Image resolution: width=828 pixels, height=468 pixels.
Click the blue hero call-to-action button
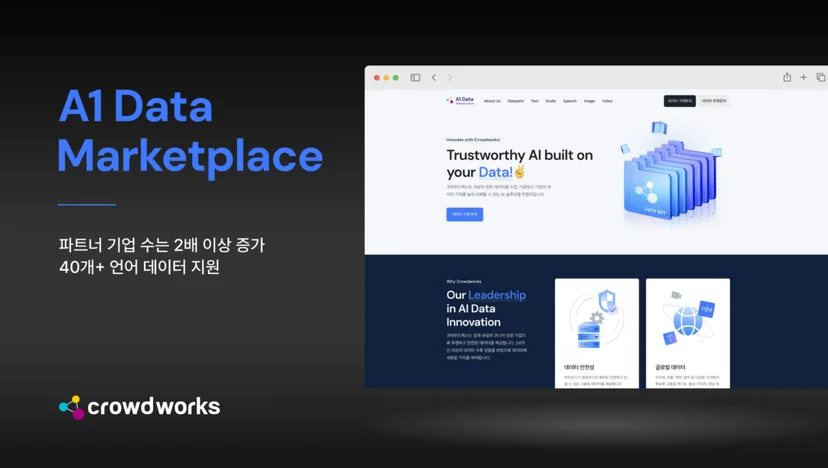pyautogui.click(x=465, y=214)
